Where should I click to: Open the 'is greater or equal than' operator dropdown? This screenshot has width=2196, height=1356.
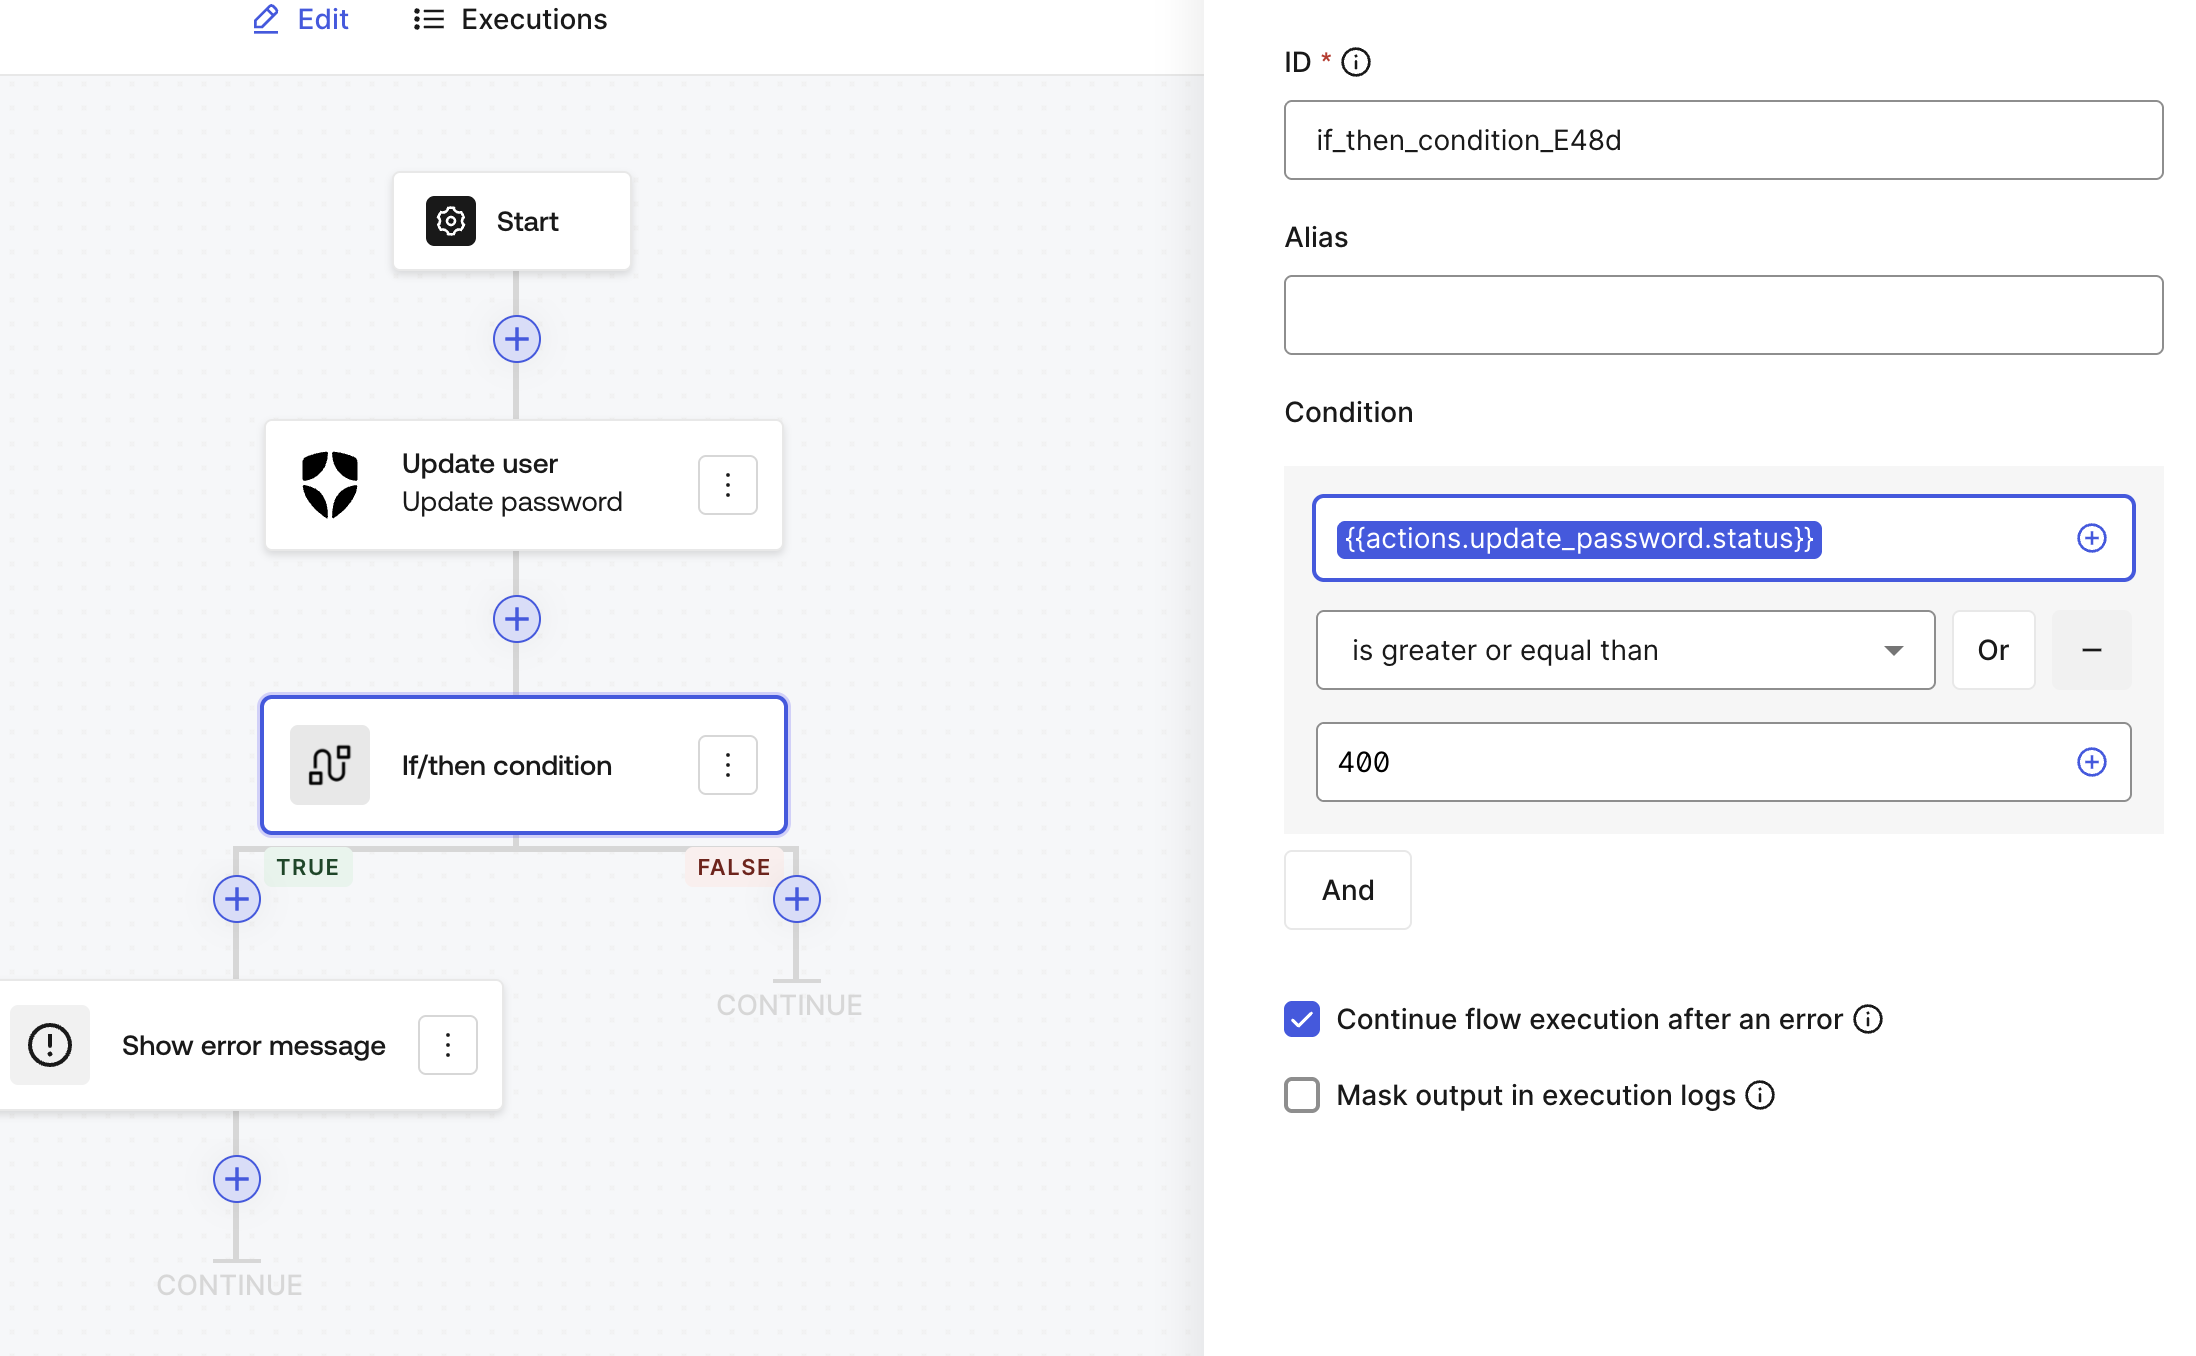pyautogui.click(x=1626, y=650)
